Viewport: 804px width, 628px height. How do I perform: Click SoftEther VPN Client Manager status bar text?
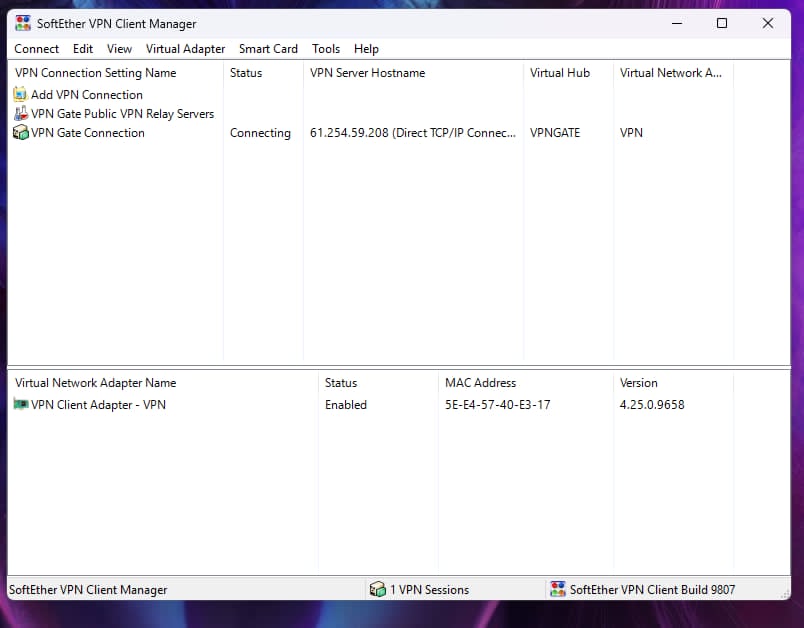click(88, 590)
